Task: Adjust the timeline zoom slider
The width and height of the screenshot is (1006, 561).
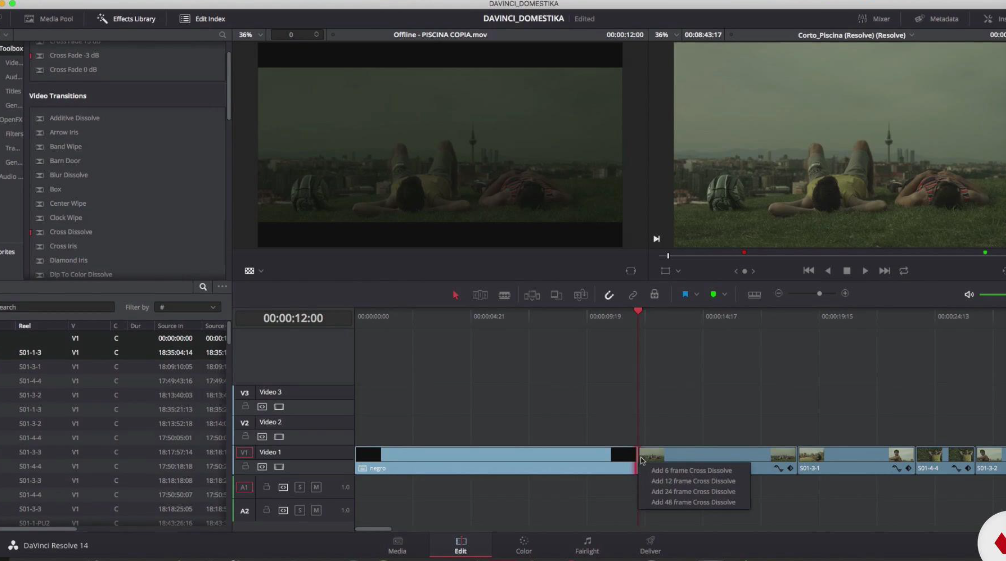Action: (819, 294)
